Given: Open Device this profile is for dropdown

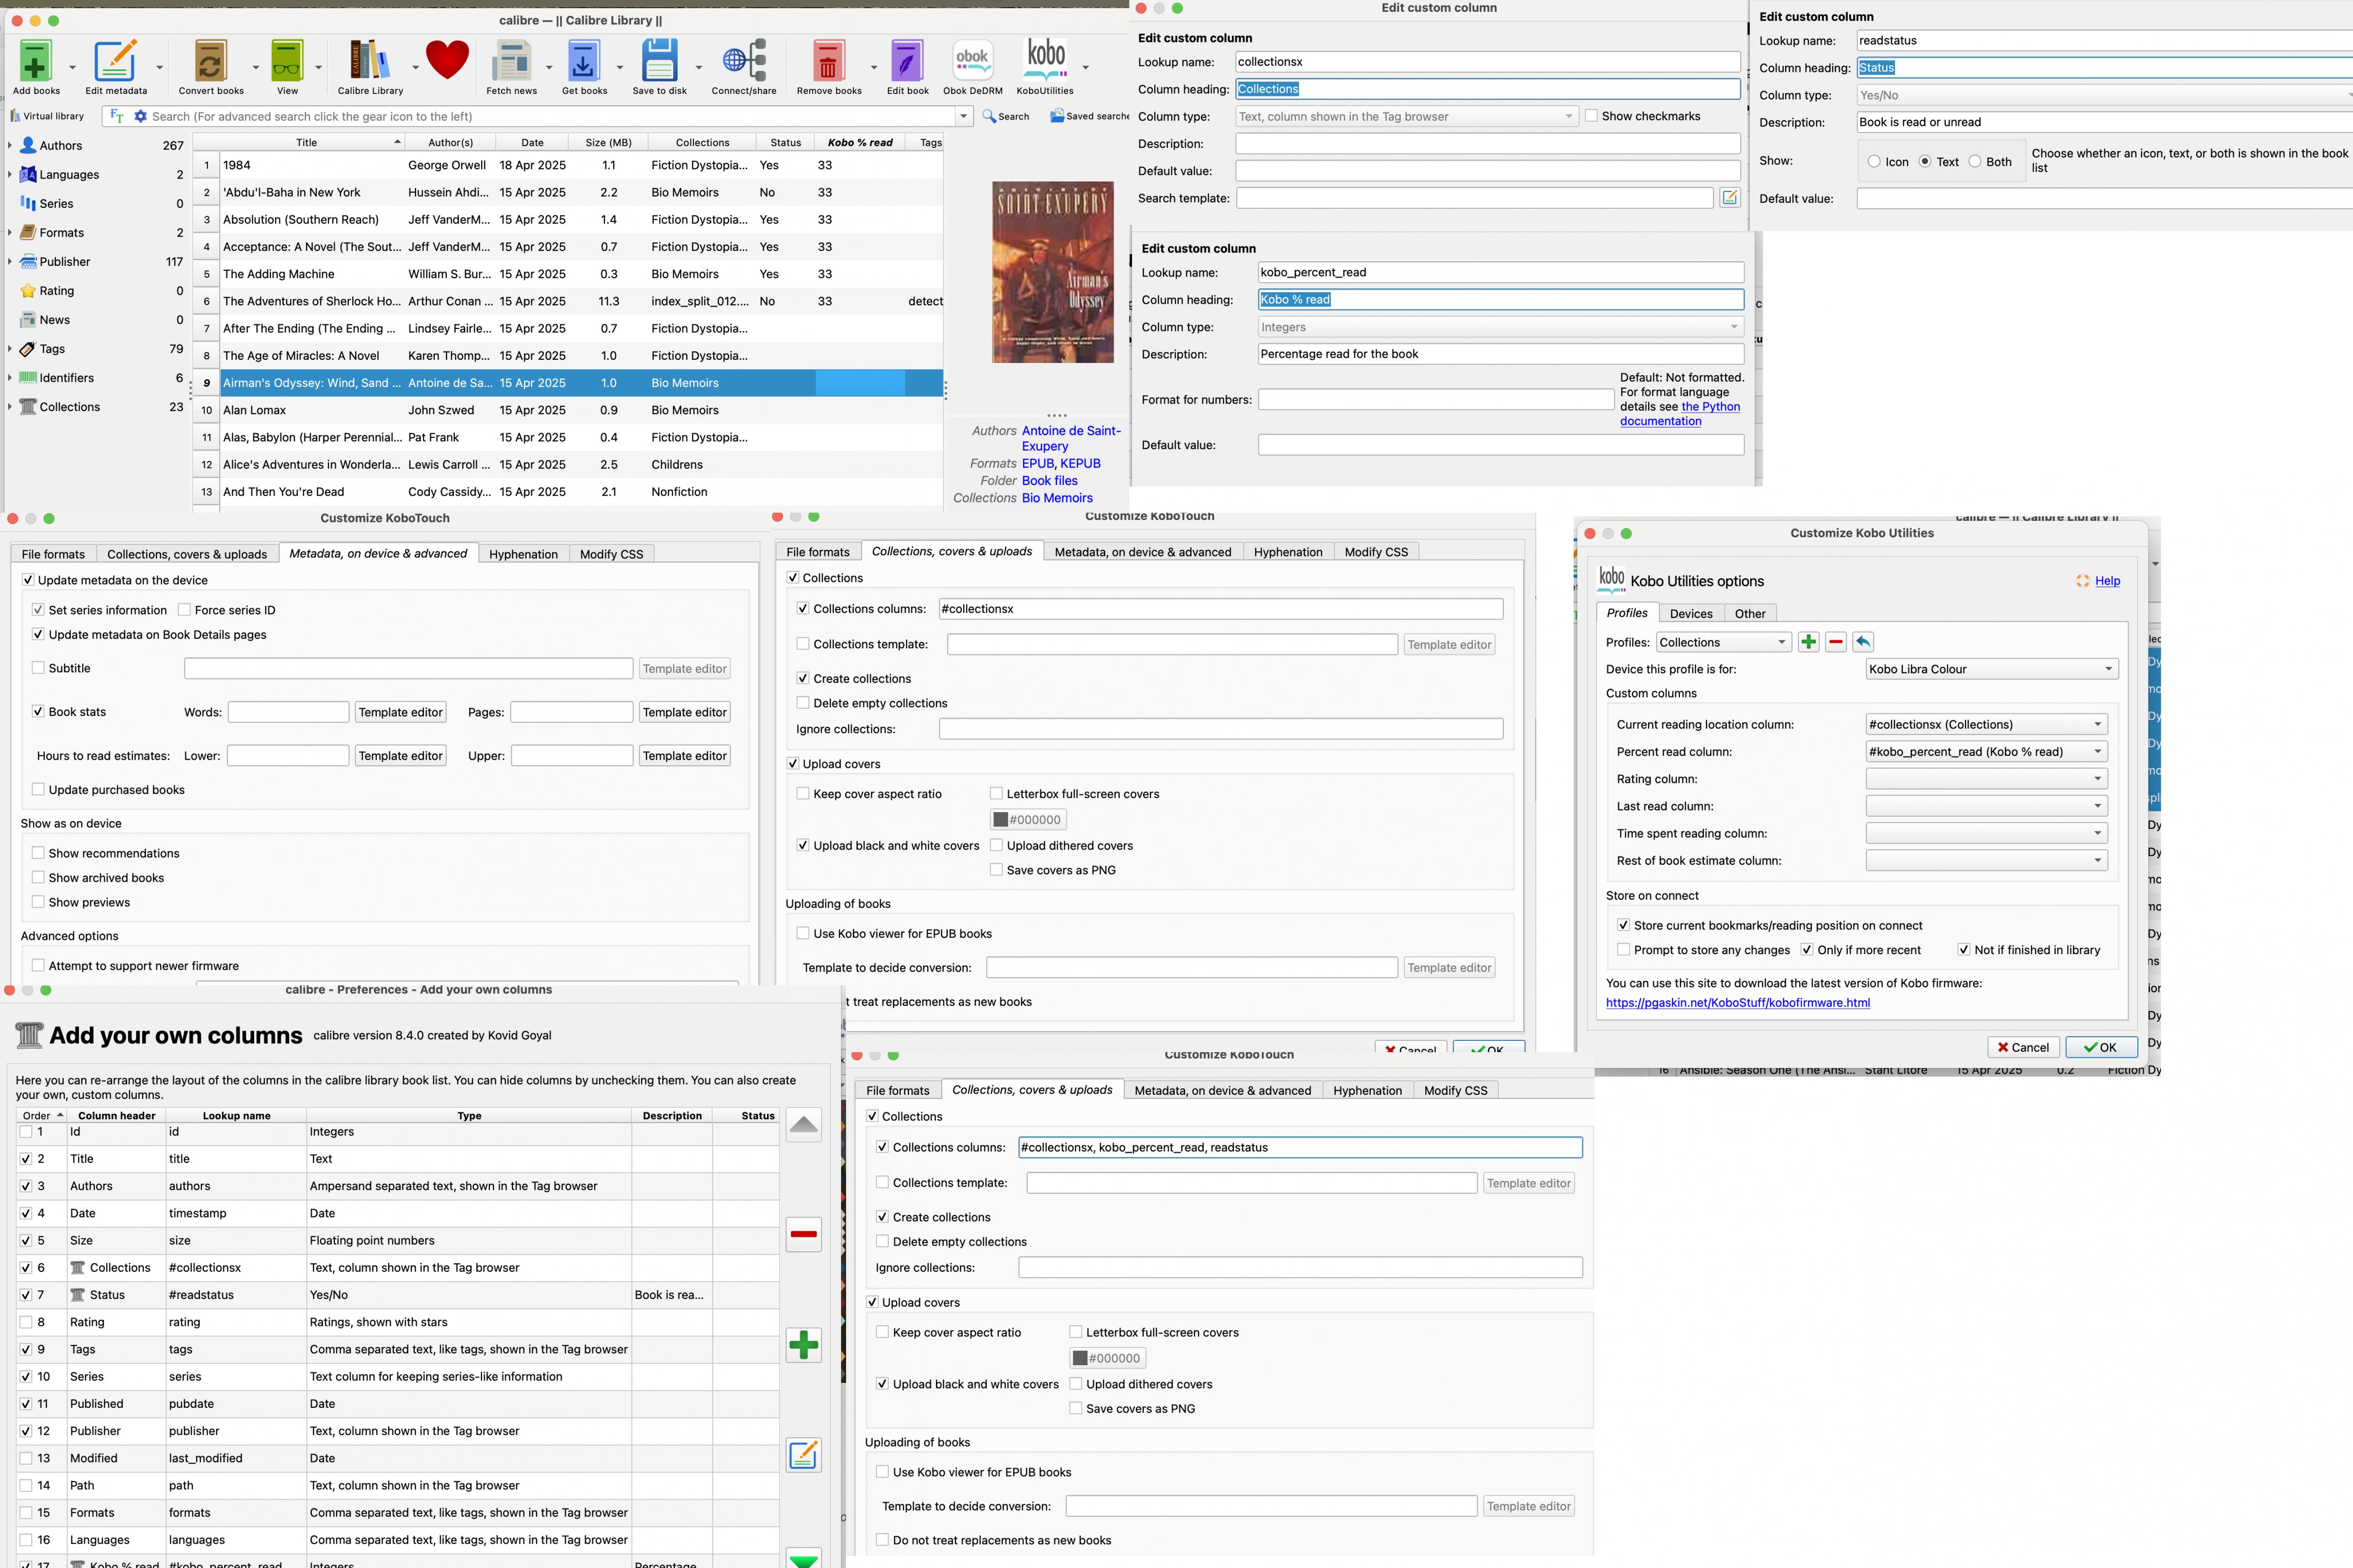Looking at the screenshot, I should click(1991, 669).
